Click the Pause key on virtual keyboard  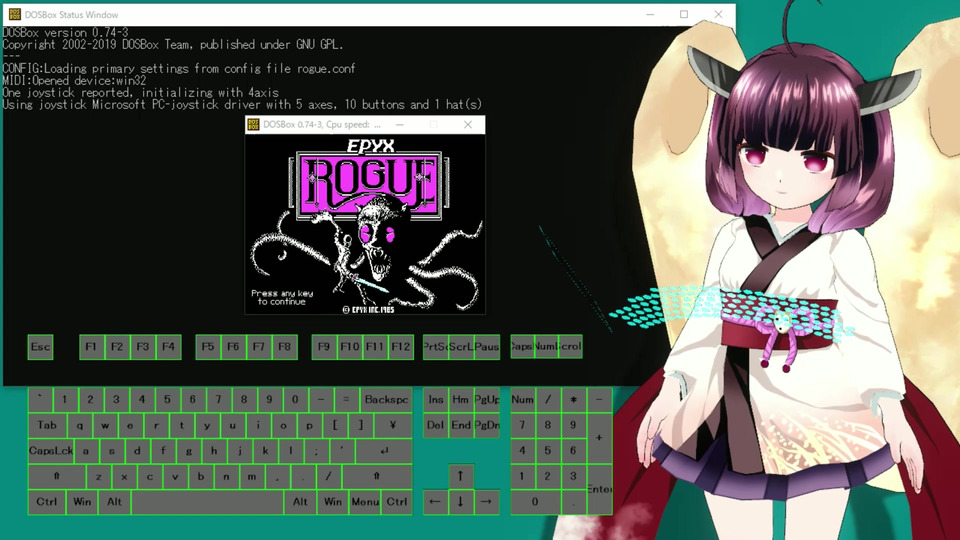pos(487,347)
